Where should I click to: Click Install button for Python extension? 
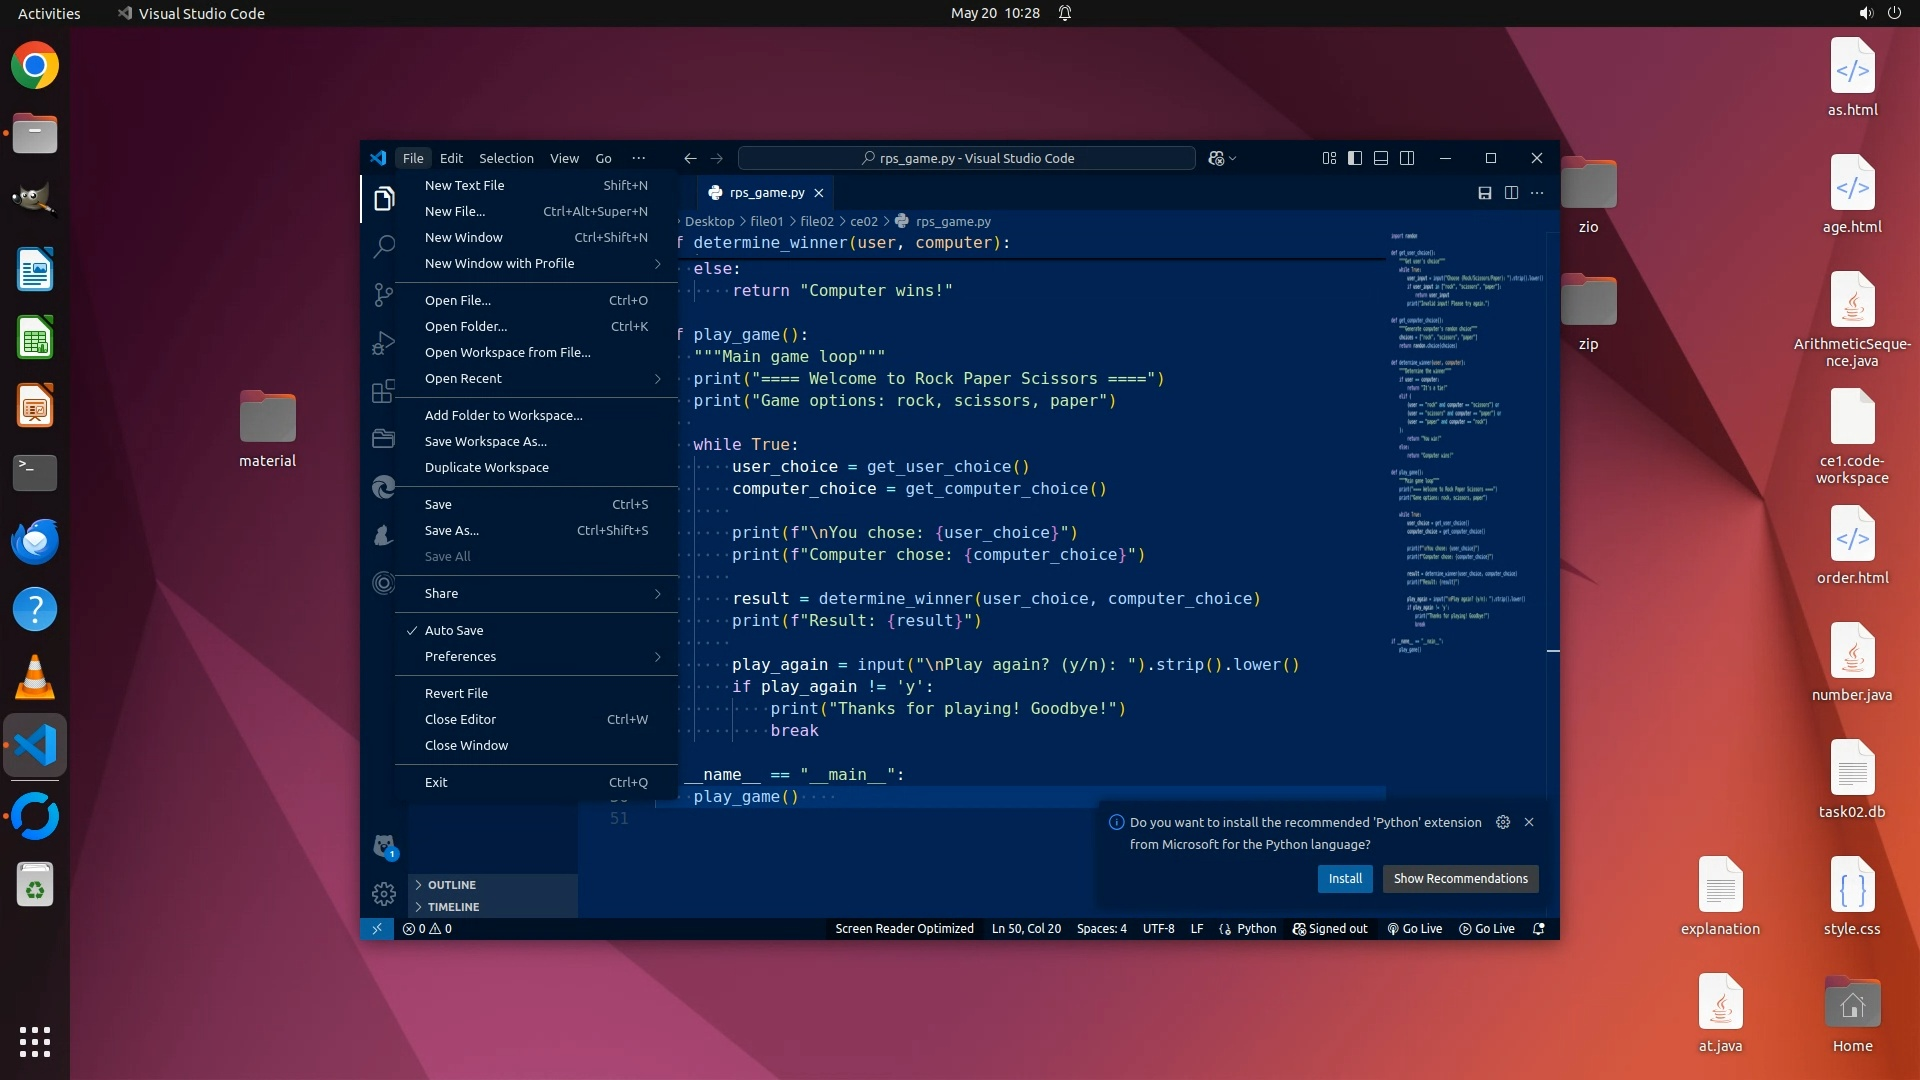point(1345,879)
